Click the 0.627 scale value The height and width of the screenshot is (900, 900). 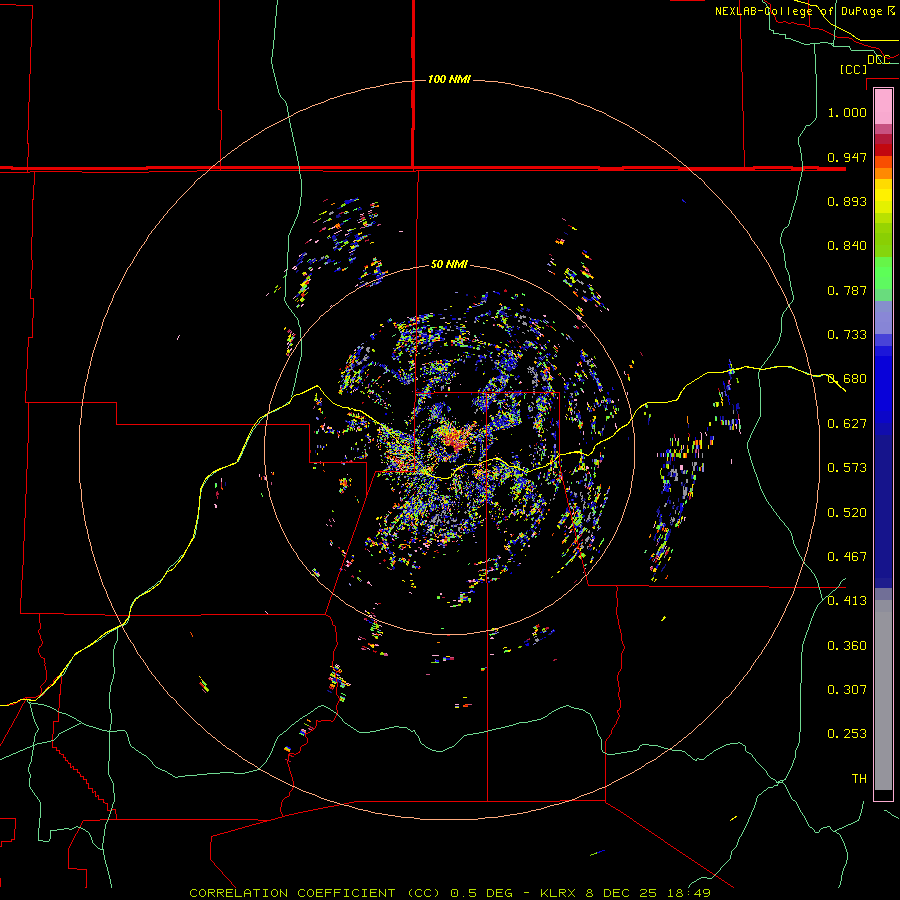pos(847,424)
